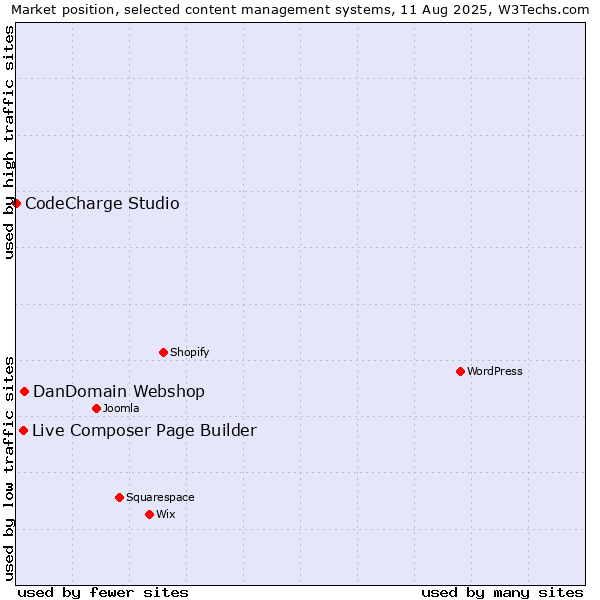Click the red DanDomain Webshop data point
Screen dimensions: 600x600
click(24, 392)
